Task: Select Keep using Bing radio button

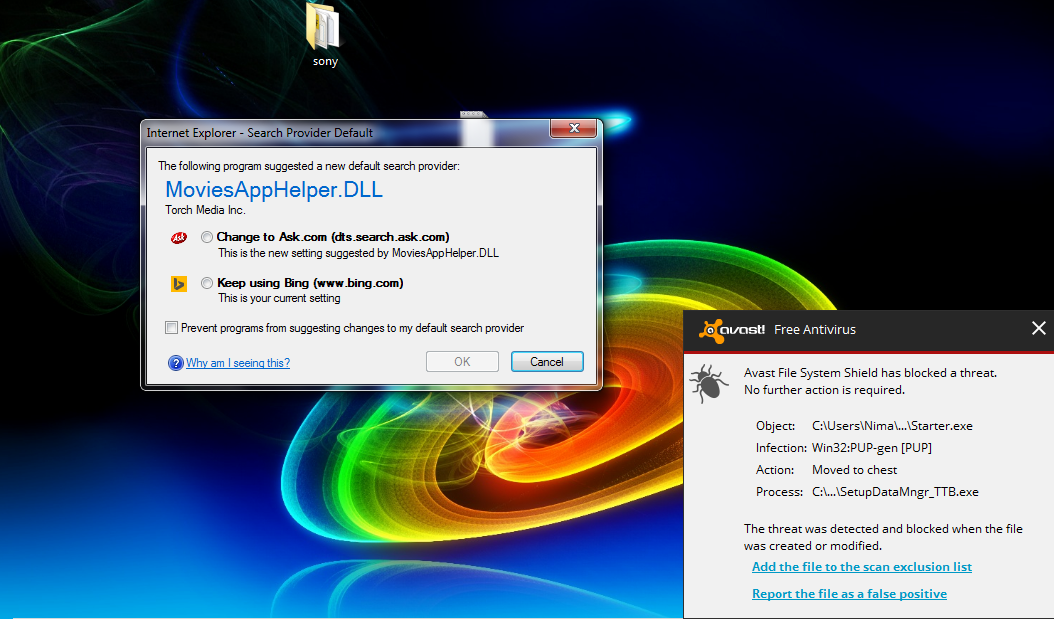Action: pyautogui.click(x=207, y=284)
